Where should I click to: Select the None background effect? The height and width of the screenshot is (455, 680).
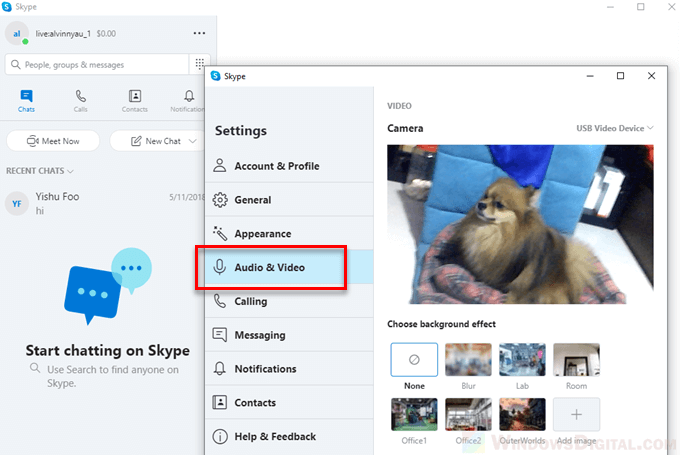414,360
